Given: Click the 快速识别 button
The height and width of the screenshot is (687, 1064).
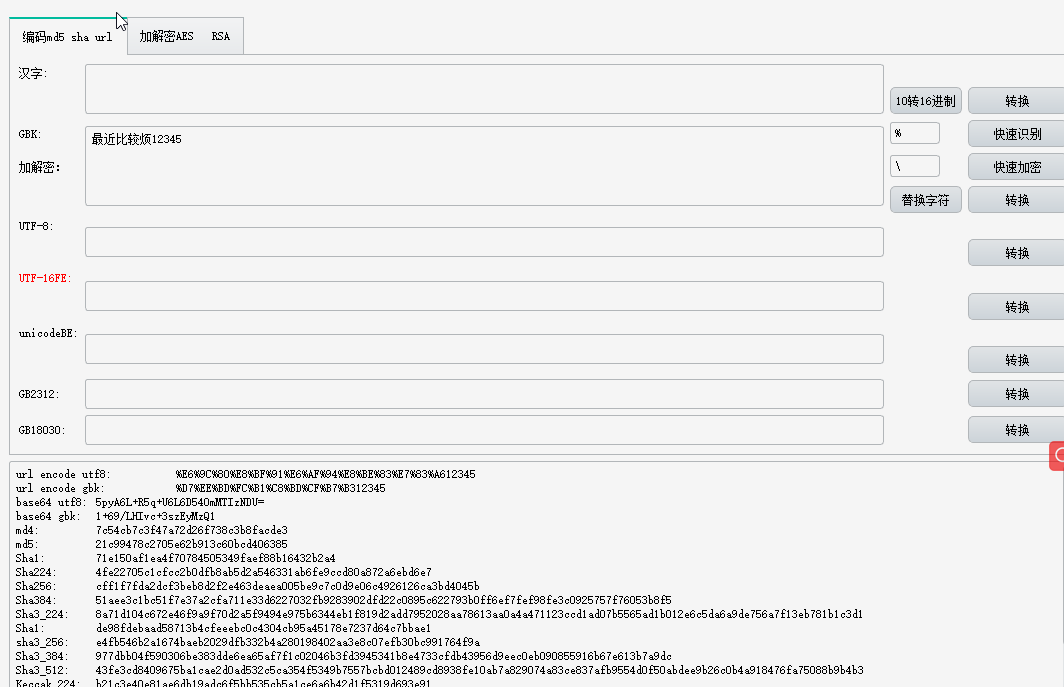Looking at the screenshot, I should pyautogui.click(x=1016, y=134).
